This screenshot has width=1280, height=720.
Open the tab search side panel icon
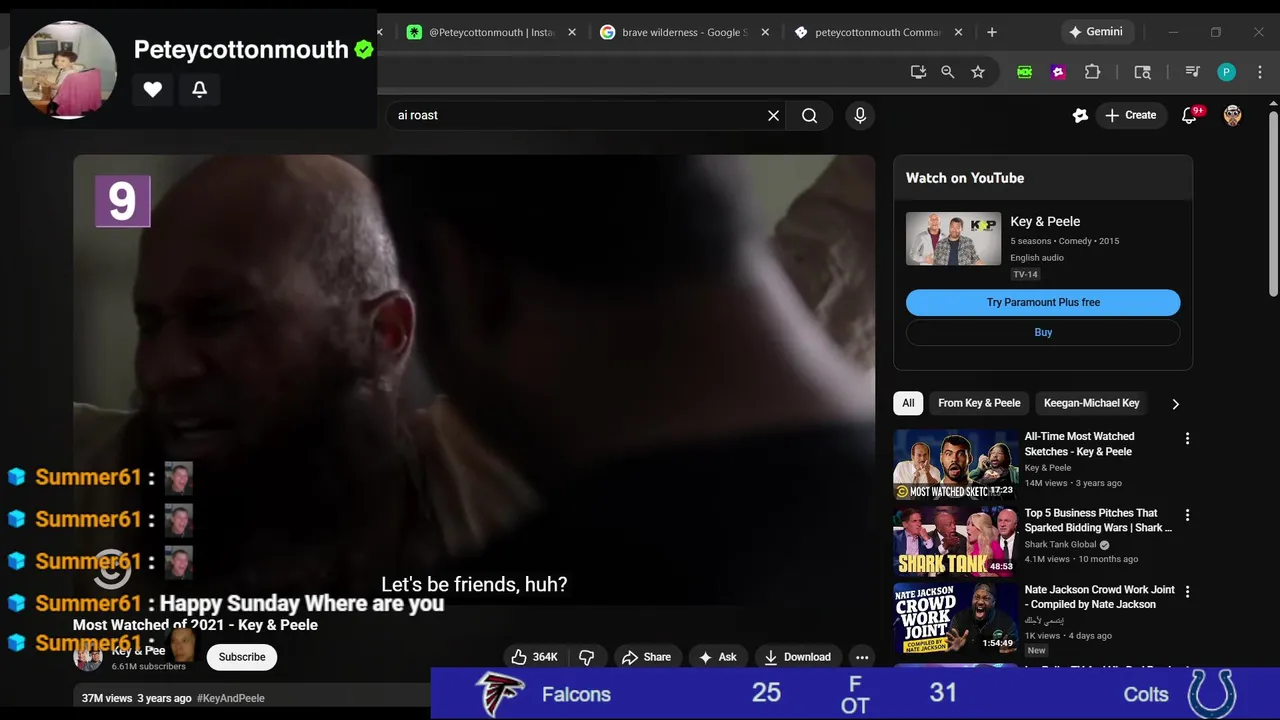tap(1142, 72)
